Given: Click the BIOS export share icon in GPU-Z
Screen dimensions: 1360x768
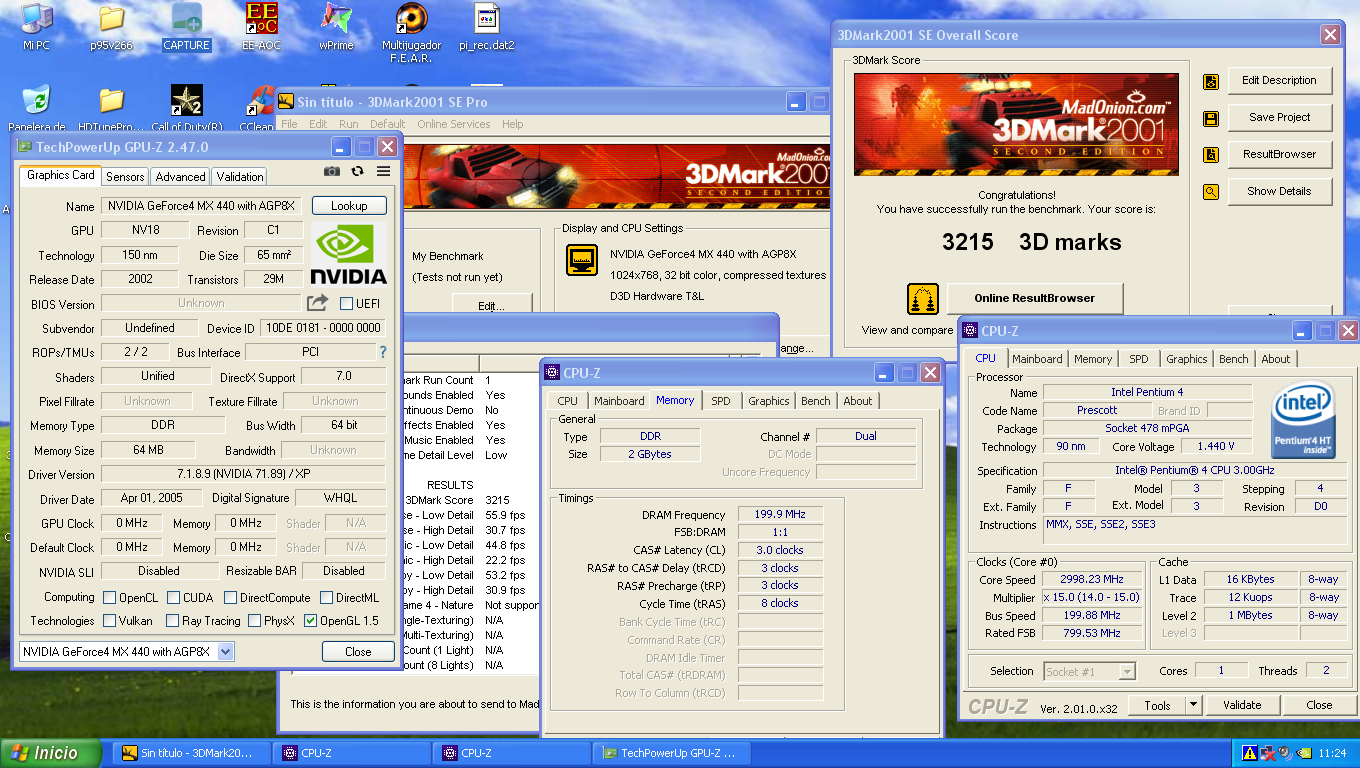Looking at the screenshot, I should 317,303.
